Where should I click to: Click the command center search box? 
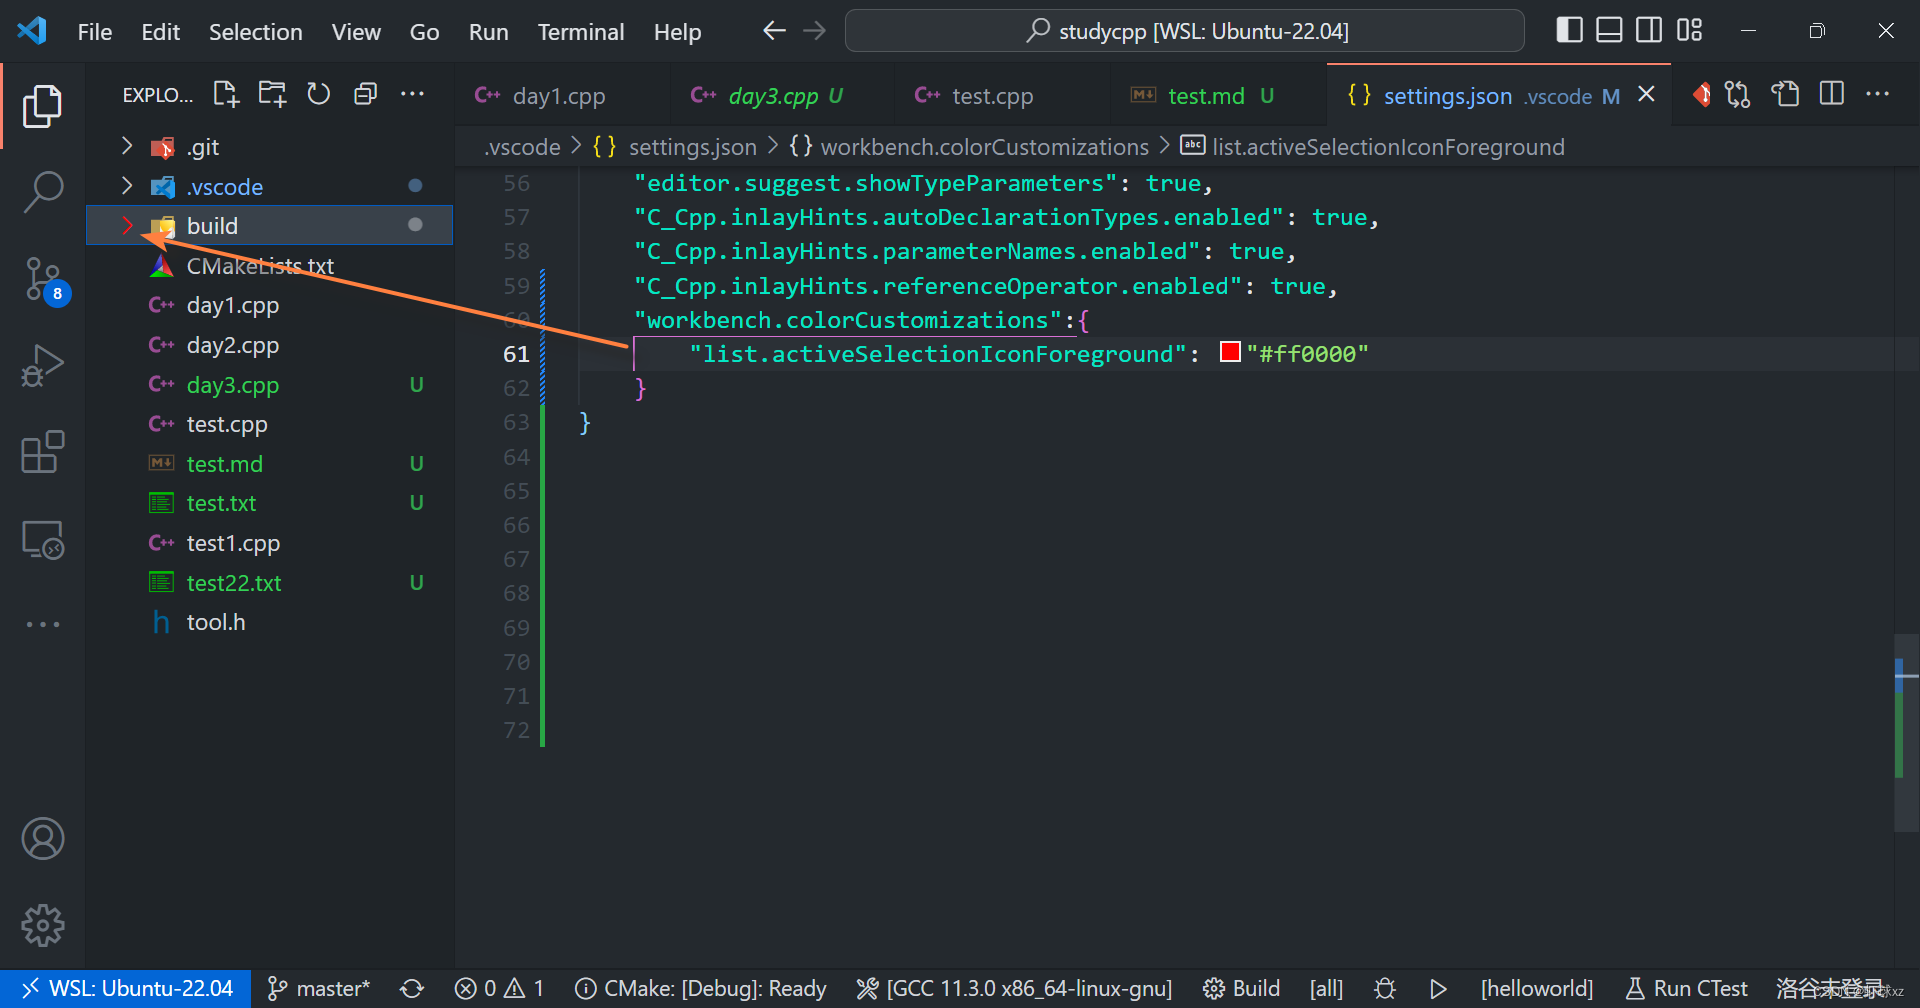pos(1184,31)
